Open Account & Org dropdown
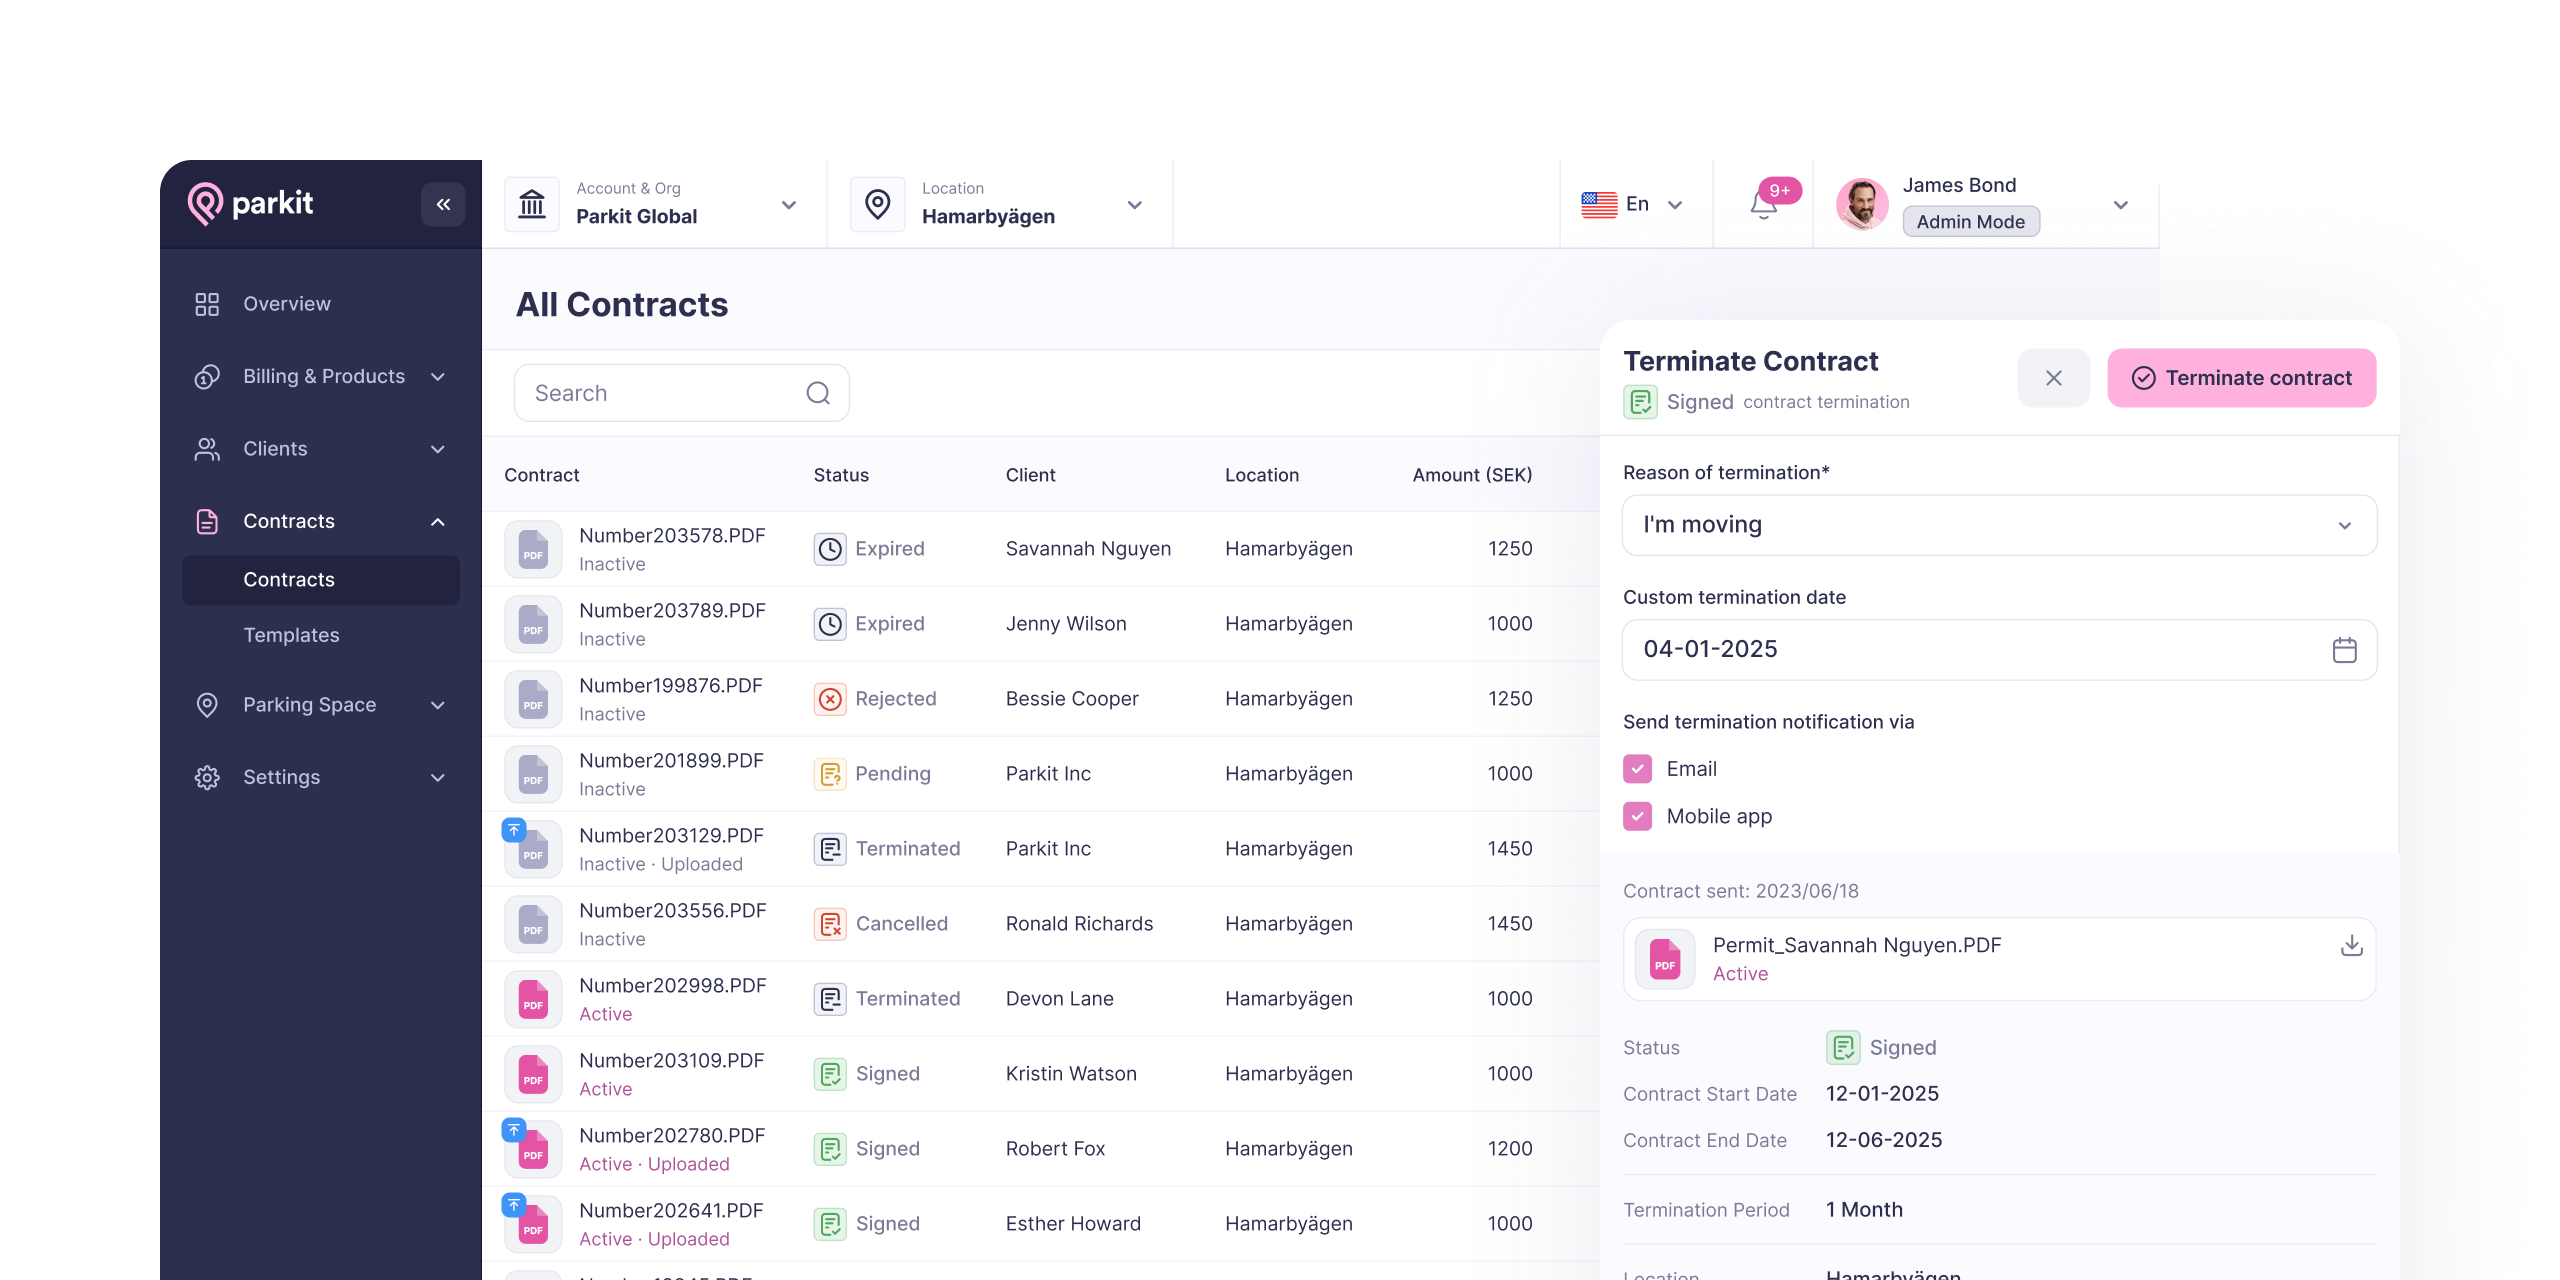Viewport: 2560px width, 1280px height. [789, 205]
